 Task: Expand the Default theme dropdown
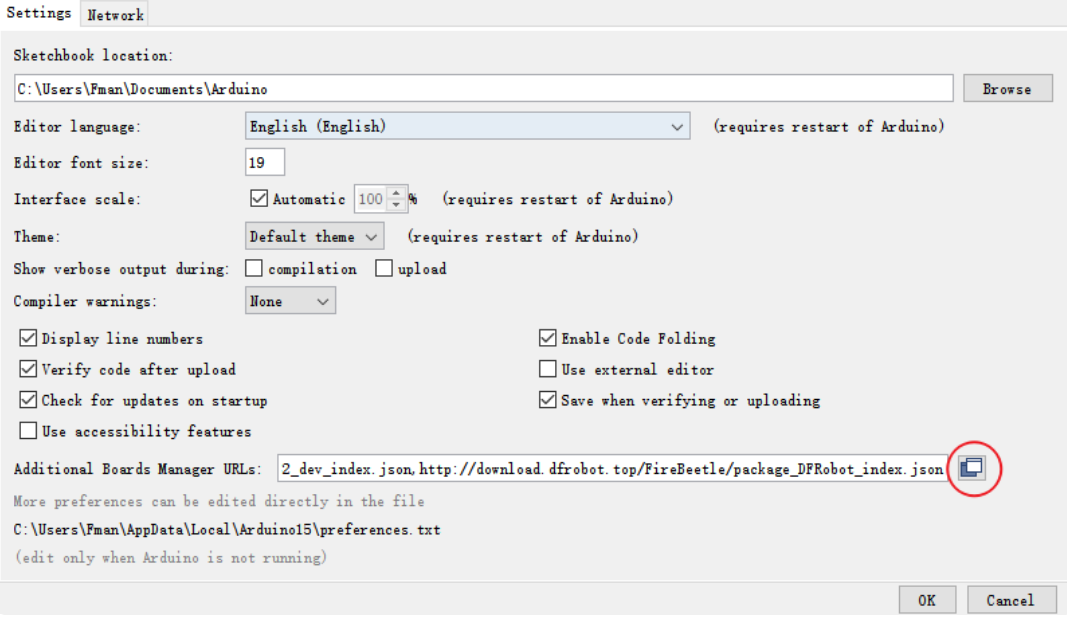pyautogui.click(x=314, y=236)
